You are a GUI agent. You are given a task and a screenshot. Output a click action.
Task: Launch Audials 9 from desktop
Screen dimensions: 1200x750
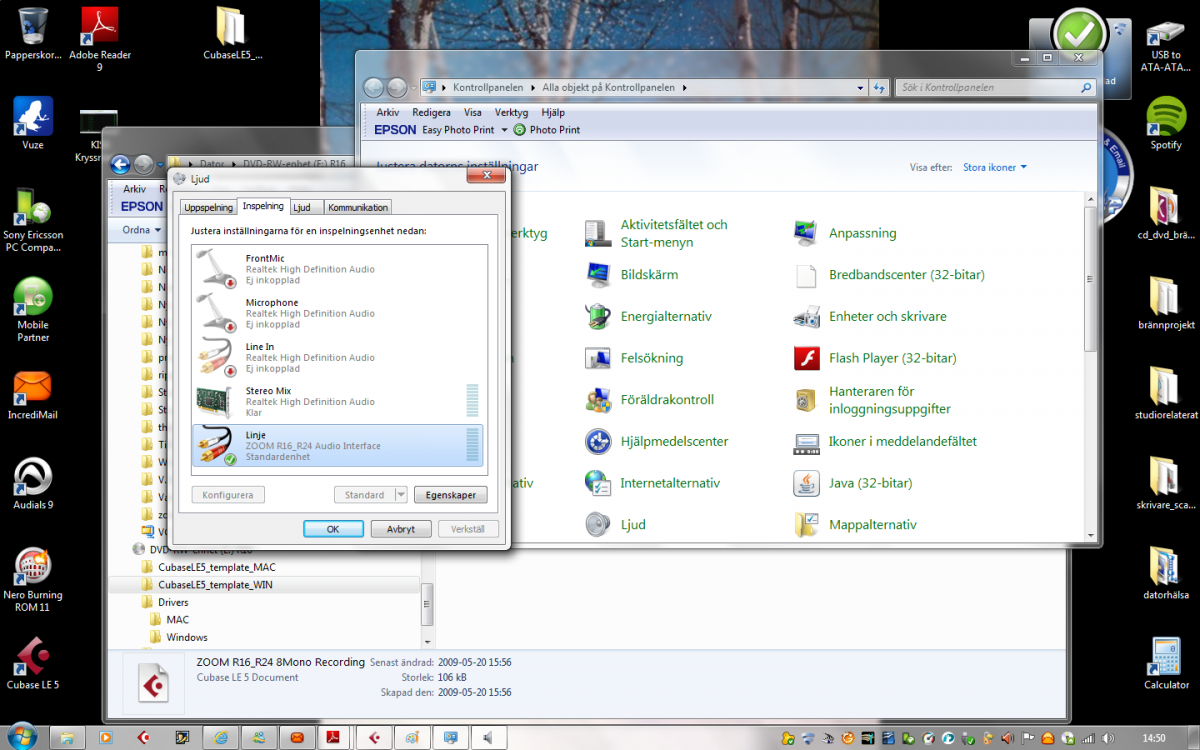pos(33,485)
